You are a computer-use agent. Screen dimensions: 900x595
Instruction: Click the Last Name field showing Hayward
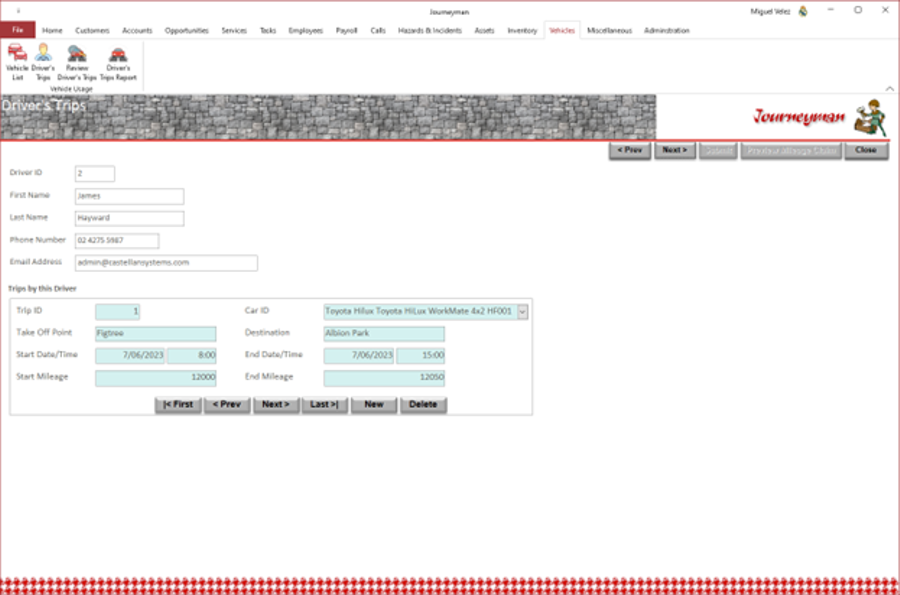point(130,218)
